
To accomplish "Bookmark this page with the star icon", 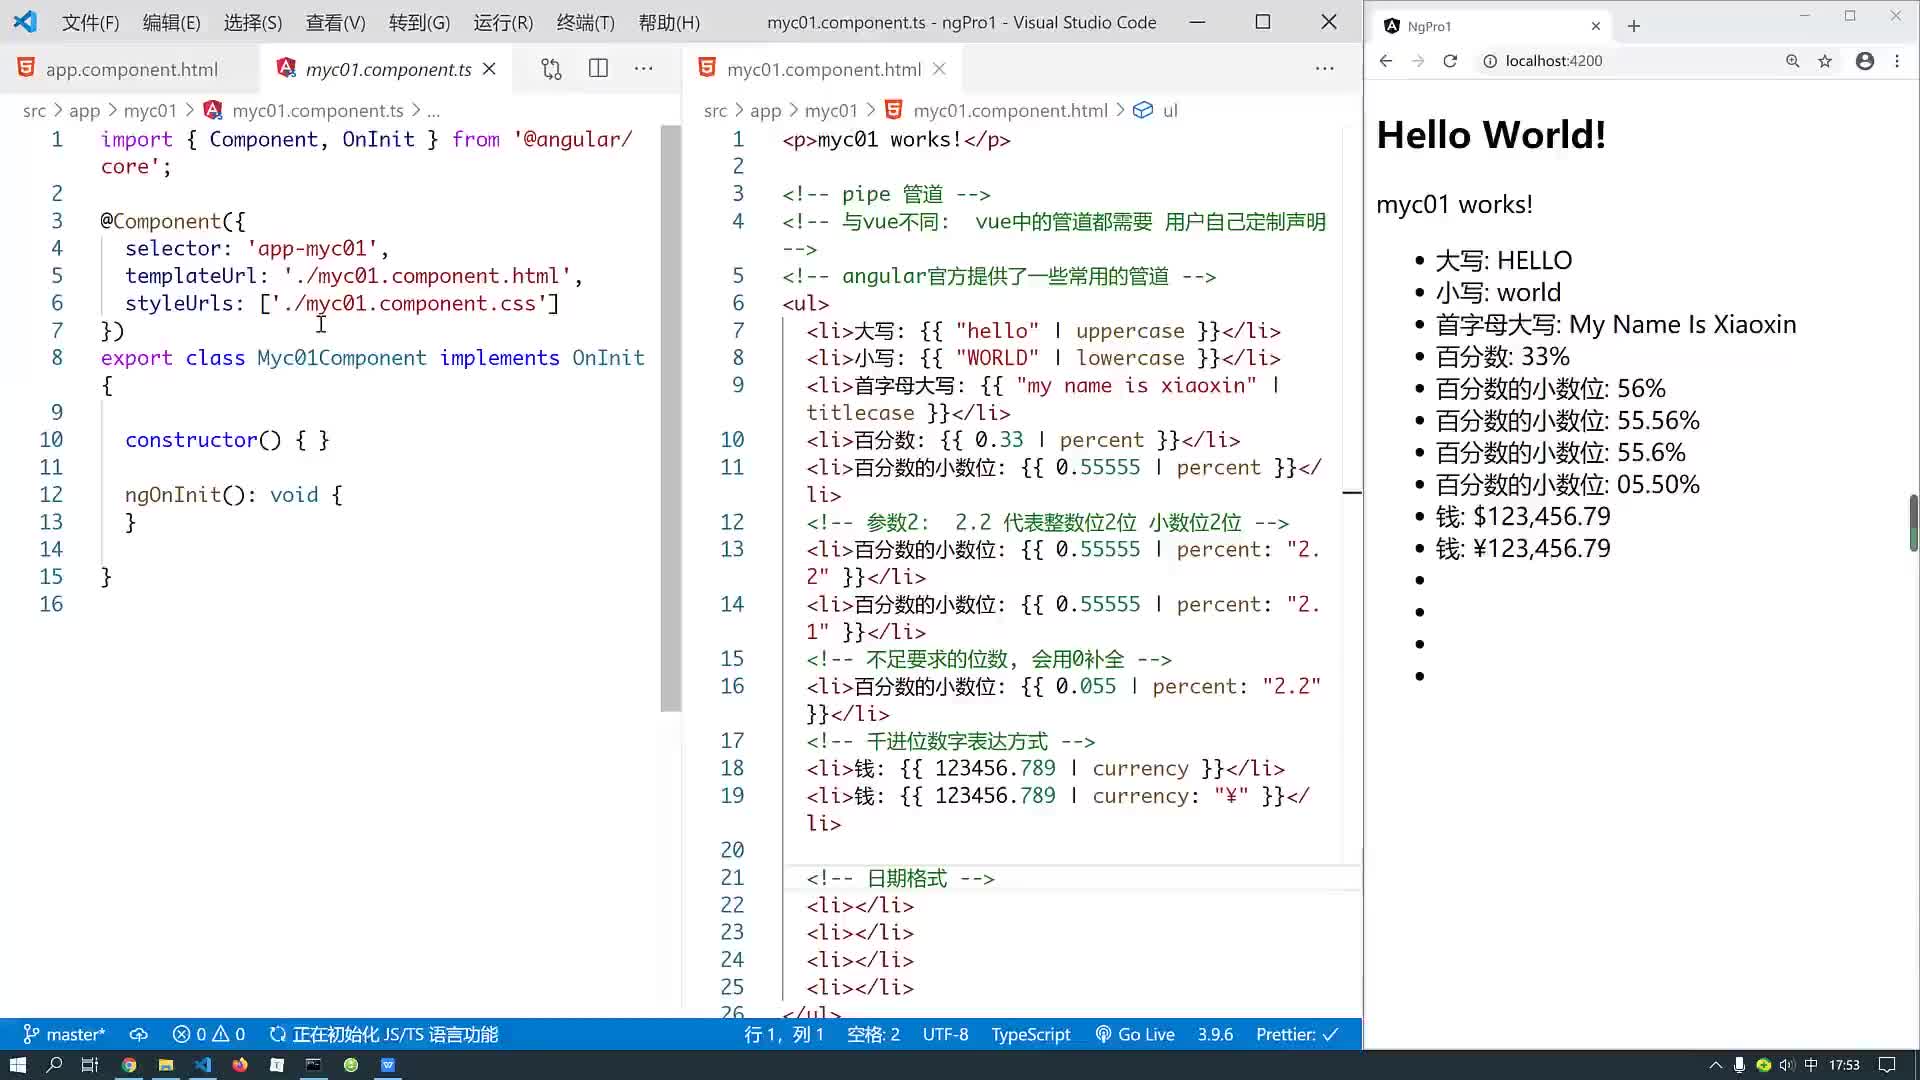I will click(1825, 61).
